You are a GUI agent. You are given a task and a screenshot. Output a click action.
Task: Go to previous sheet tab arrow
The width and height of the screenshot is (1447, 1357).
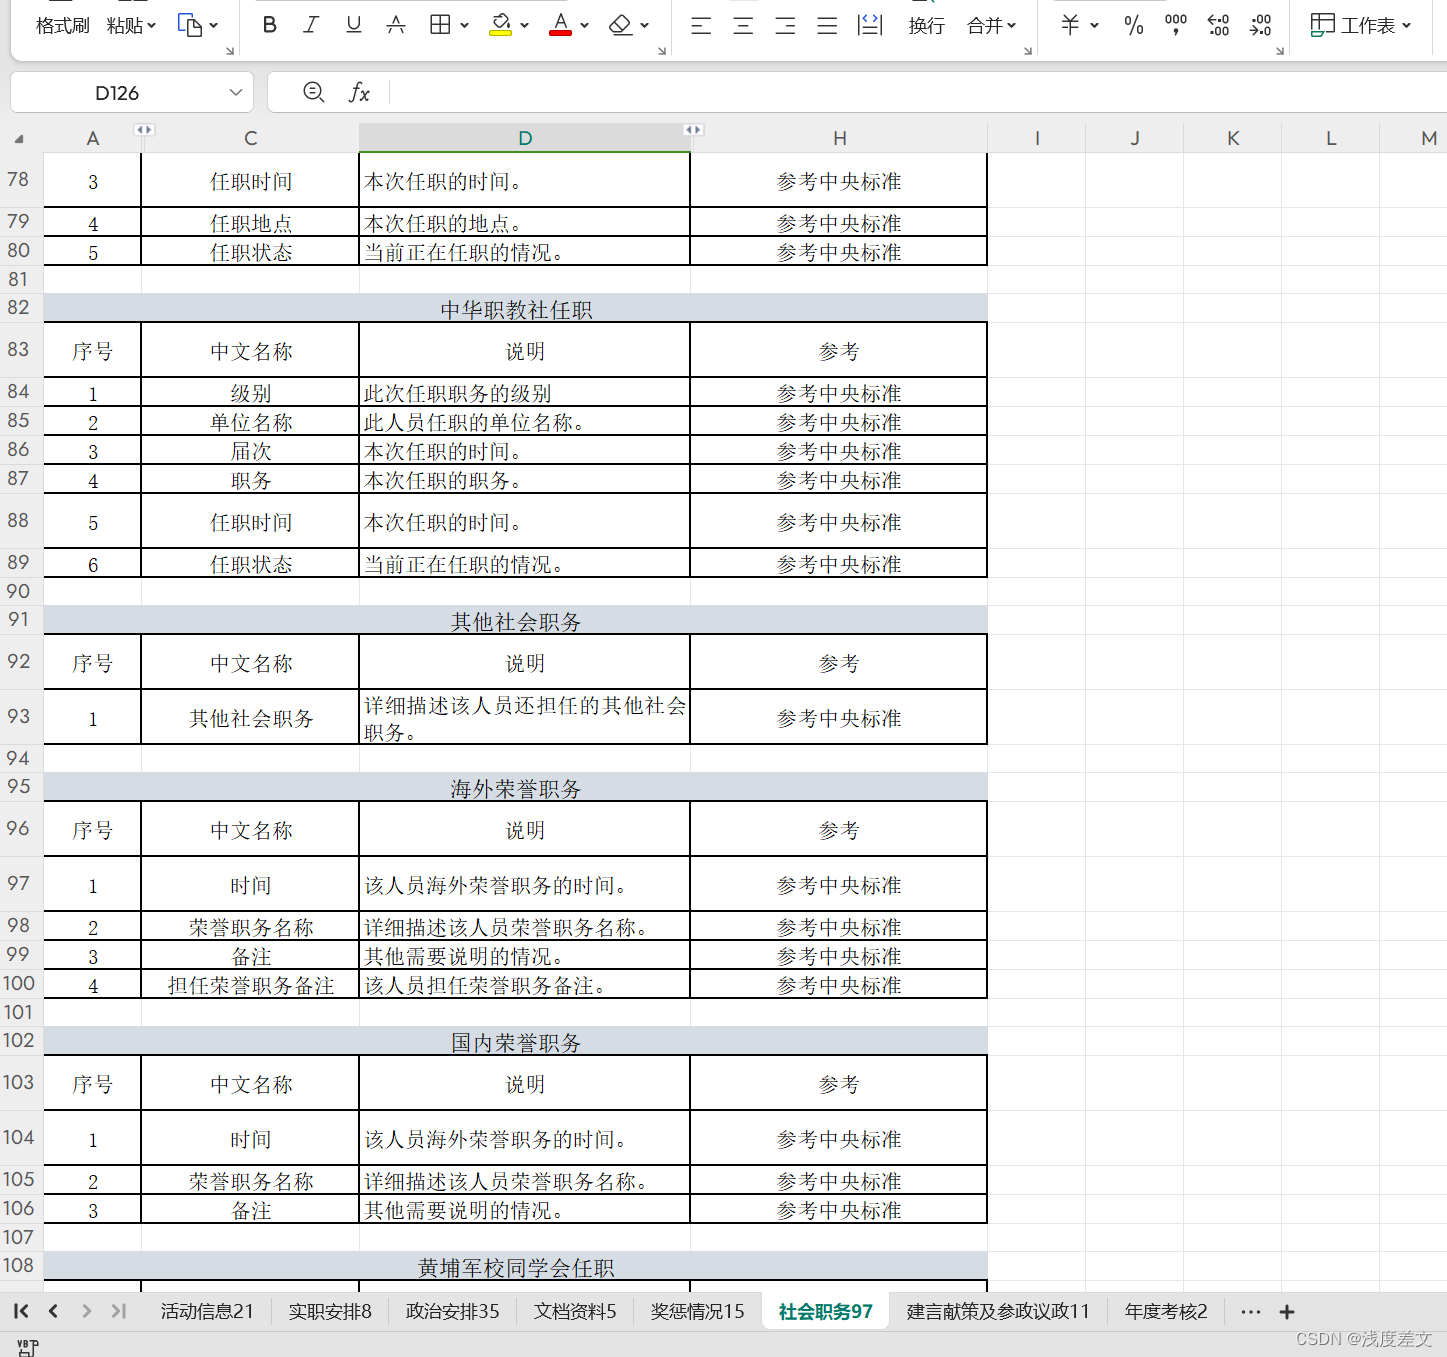pos(53,1311)
